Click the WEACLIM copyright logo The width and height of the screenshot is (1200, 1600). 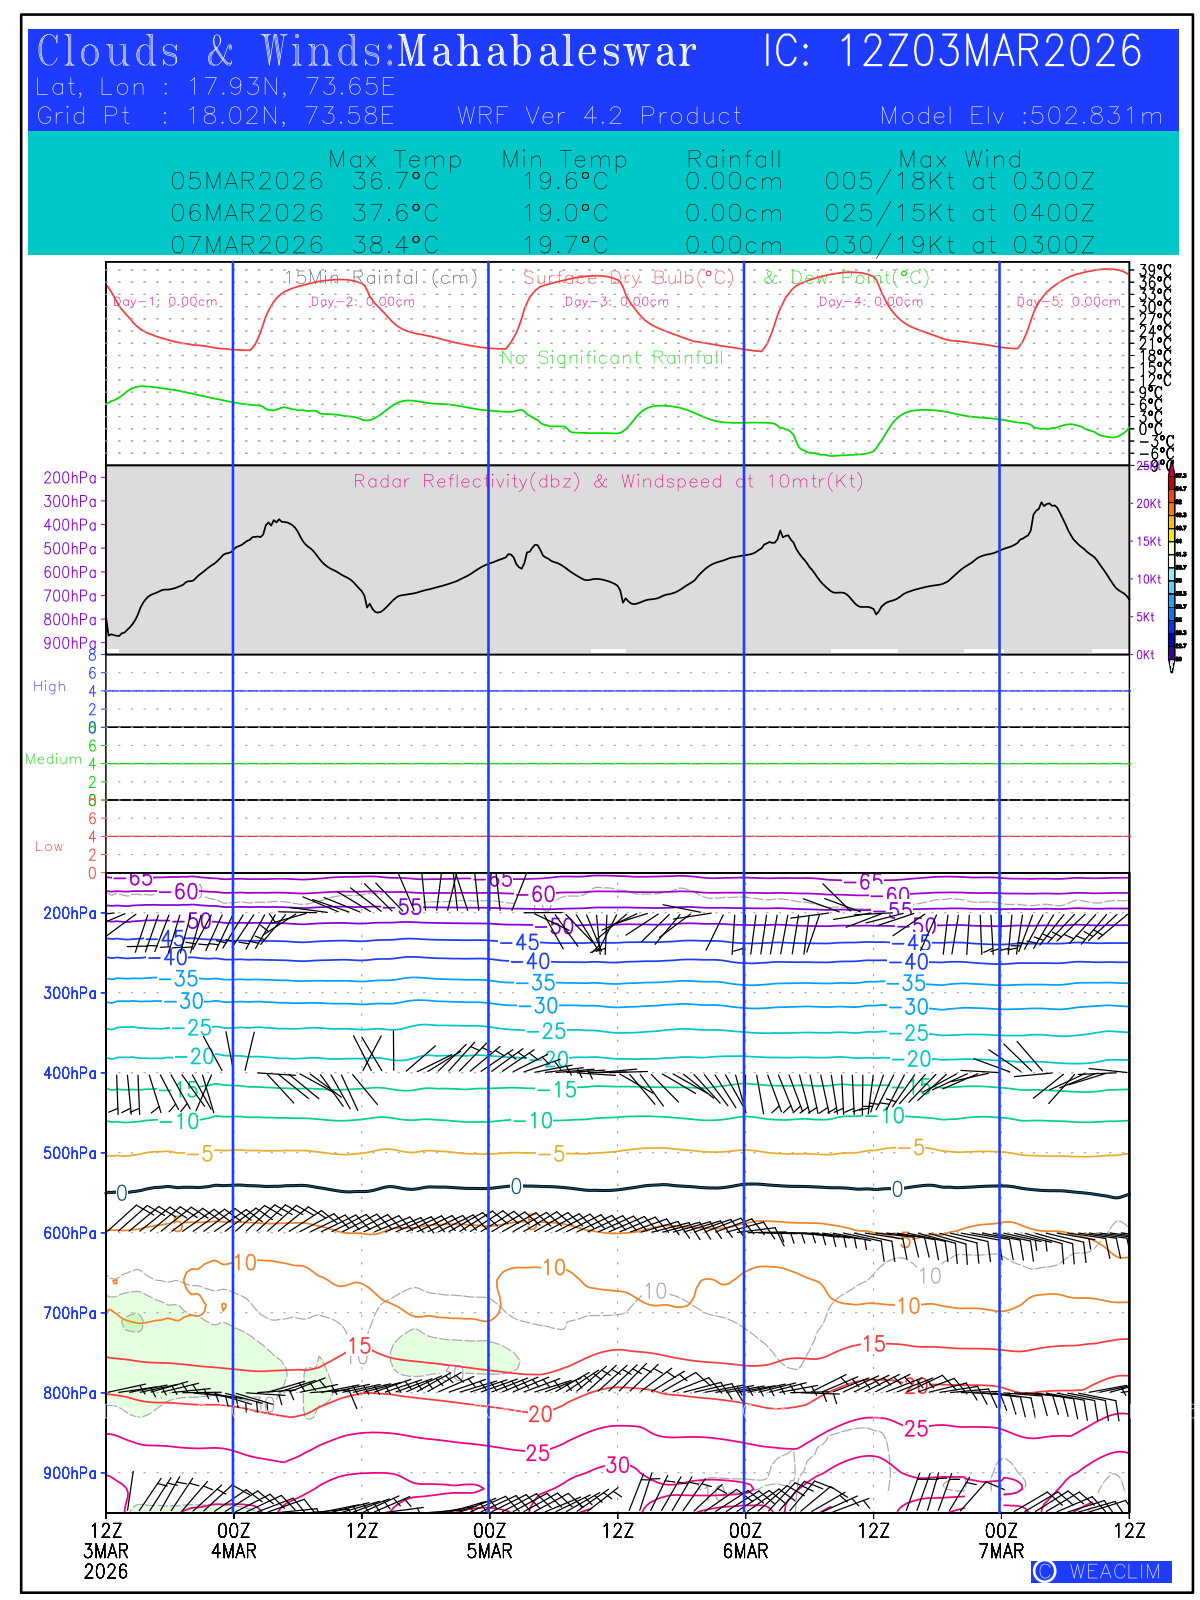tap(1101, 1571)
